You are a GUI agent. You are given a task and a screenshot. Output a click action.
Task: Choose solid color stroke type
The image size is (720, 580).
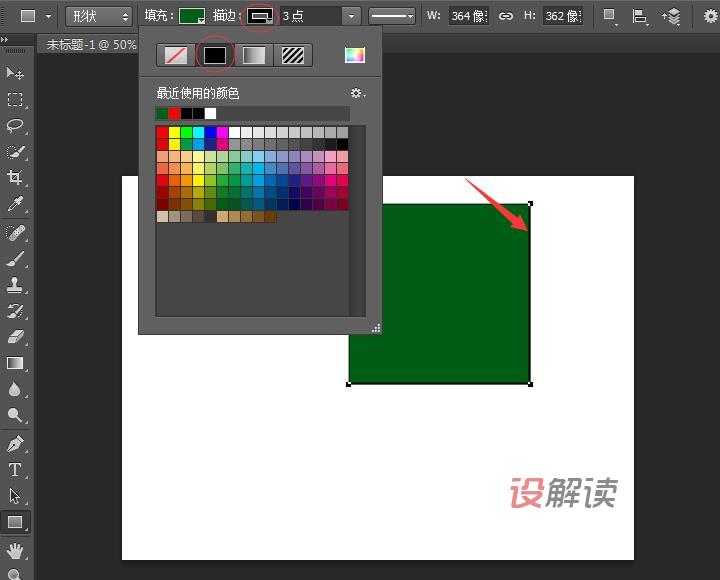click(x=215, y=55)
